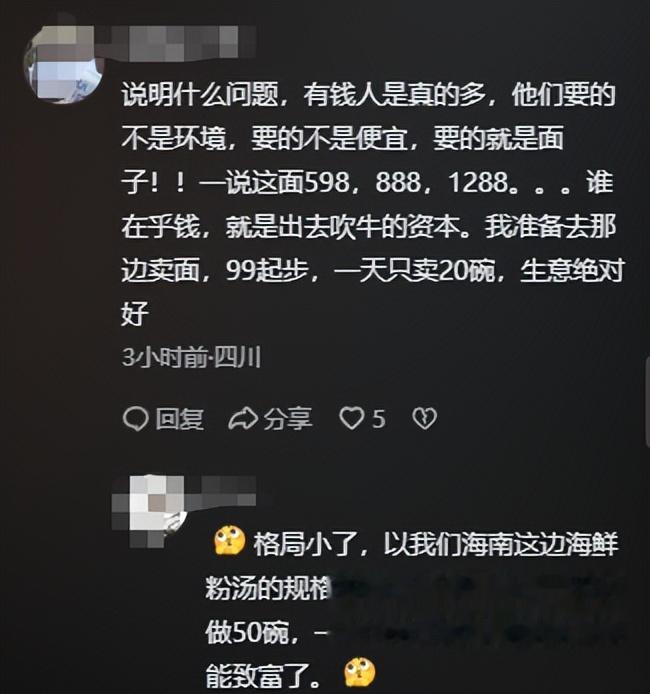Click the comment line with prices 598, 888, 1288
Screen dimensions: 650x694
367,182
